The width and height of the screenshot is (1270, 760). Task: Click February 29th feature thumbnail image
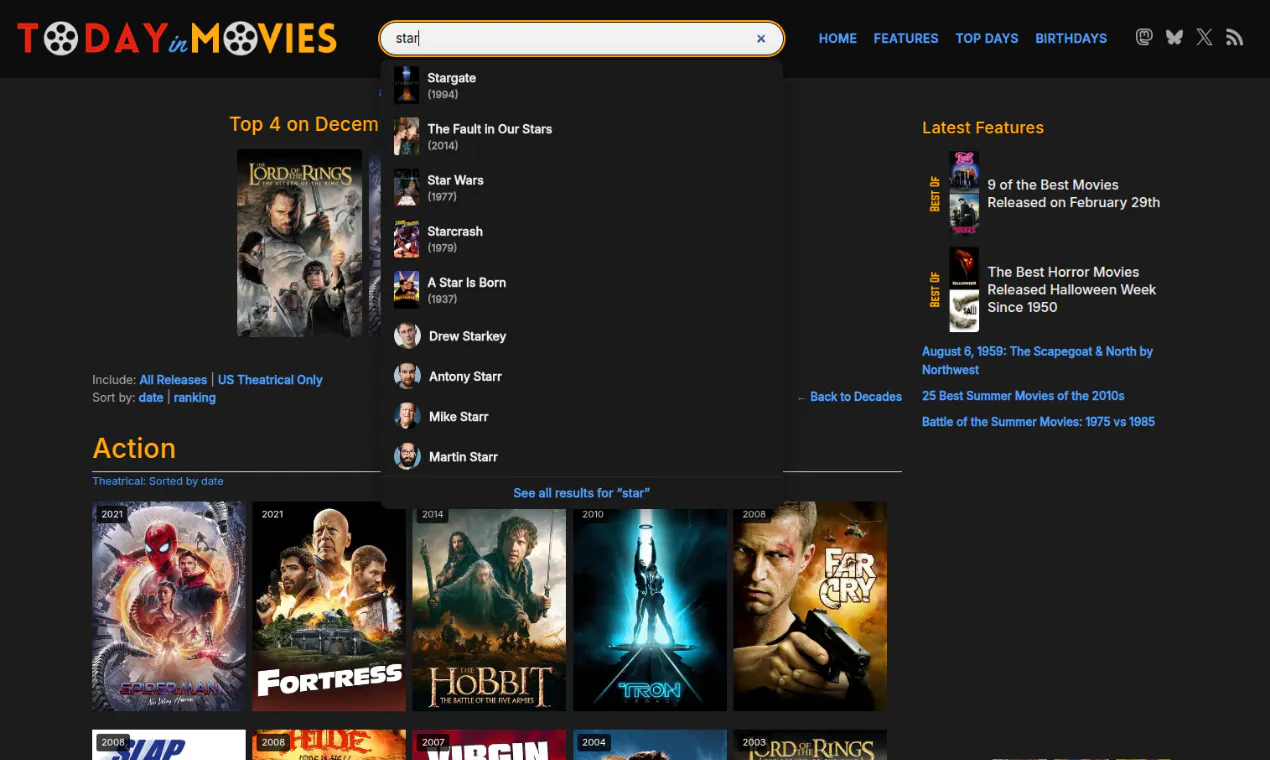[x=964, y=193]
